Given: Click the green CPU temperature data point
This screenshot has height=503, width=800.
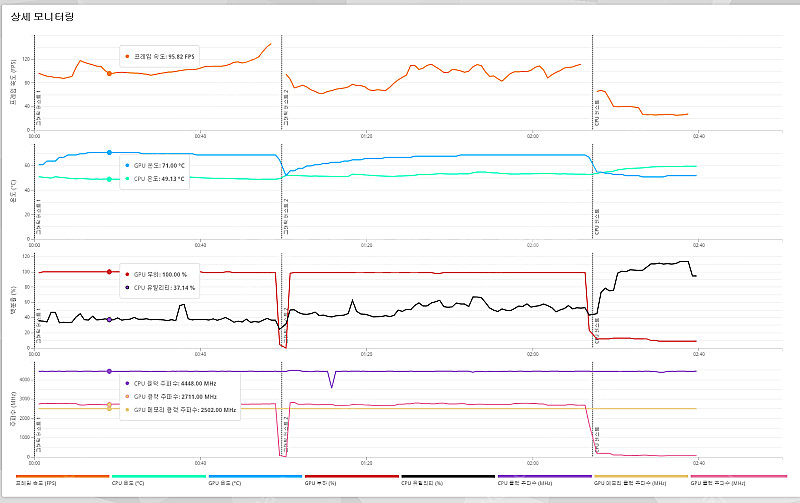Looking at the screenshot, I should tap(109, 179).
